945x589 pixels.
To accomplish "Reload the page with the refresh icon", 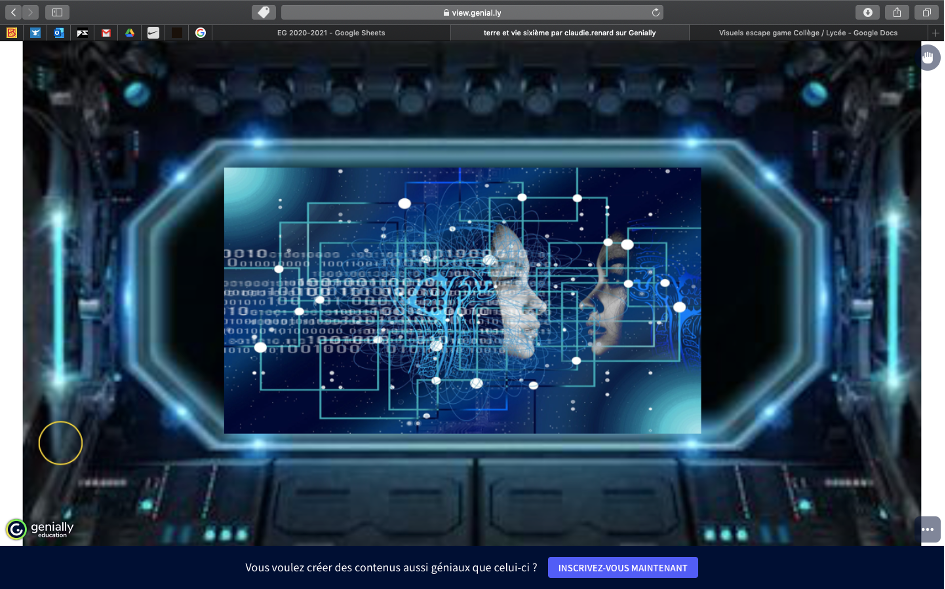I will point(656,12).
